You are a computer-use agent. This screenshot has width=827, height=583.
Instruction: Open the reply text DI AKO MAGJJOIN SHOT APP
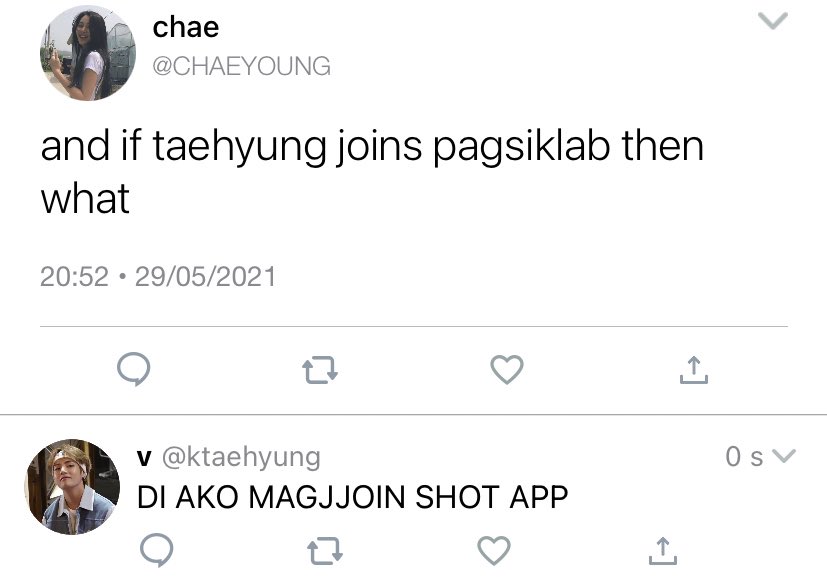352,497
